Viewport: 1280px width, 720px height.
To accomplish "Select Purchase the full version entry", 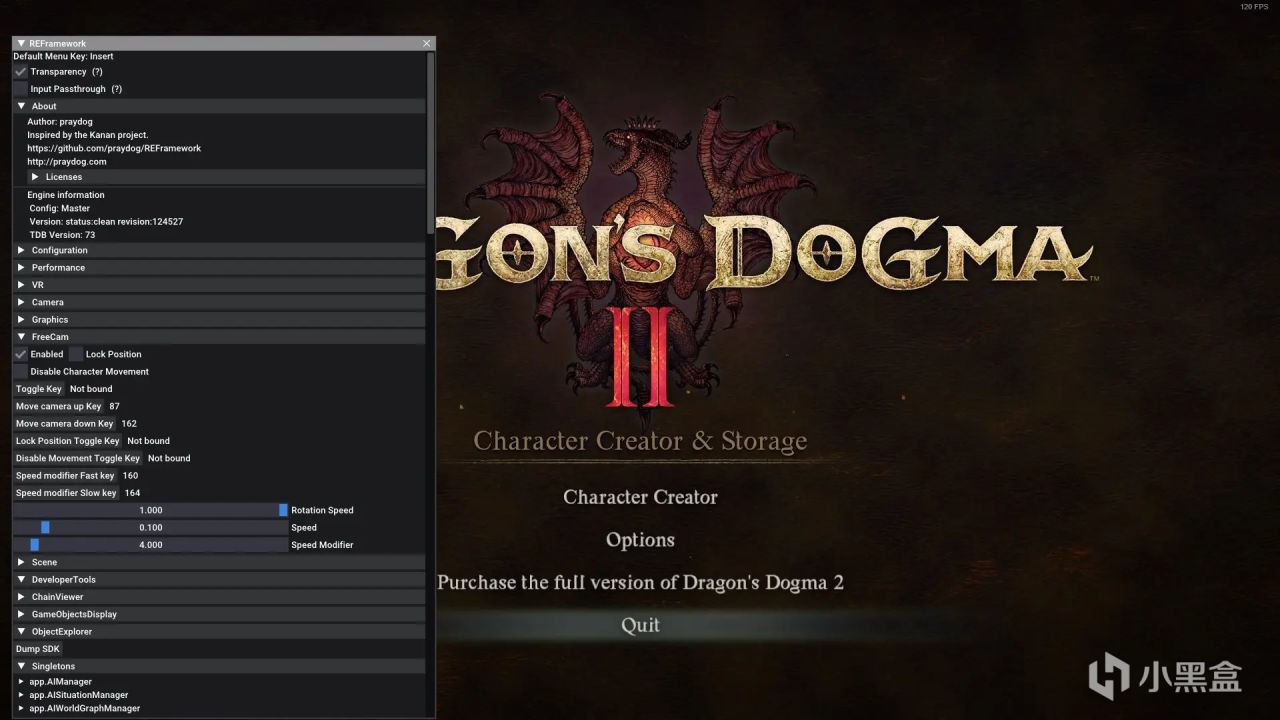I will 640,582.
